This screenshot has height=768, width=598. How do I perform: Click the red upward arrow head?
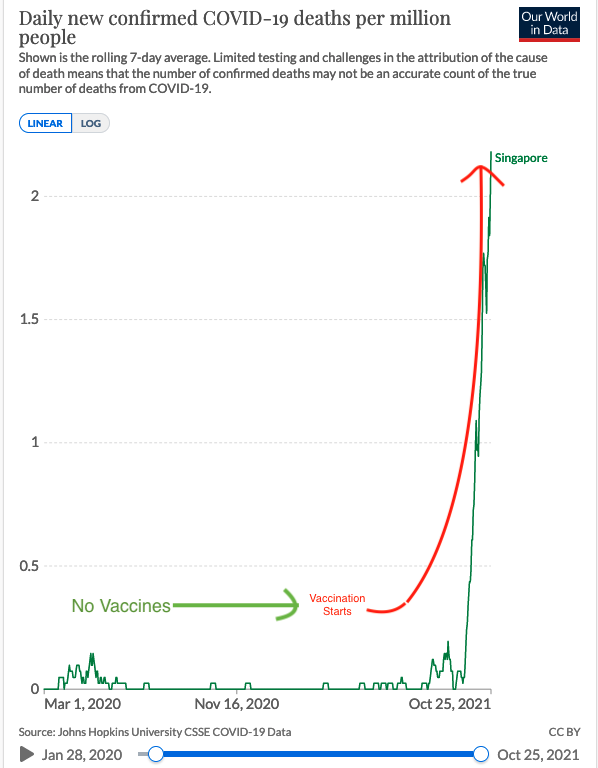point(482,175)
